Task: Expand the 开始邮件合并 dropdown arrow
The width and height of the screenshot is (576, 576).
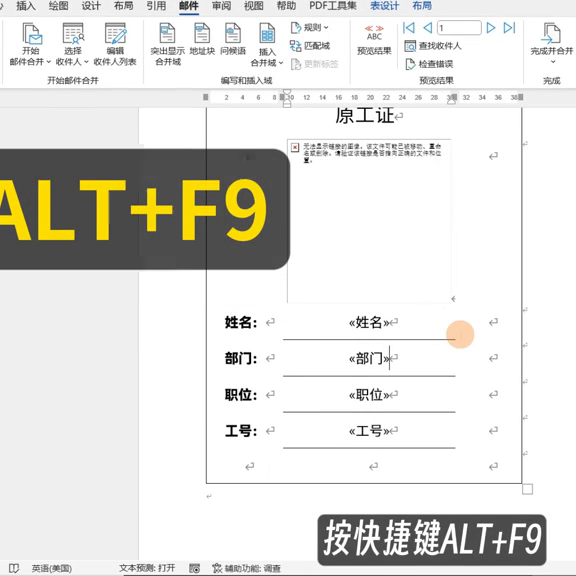Action: [48, 62]
